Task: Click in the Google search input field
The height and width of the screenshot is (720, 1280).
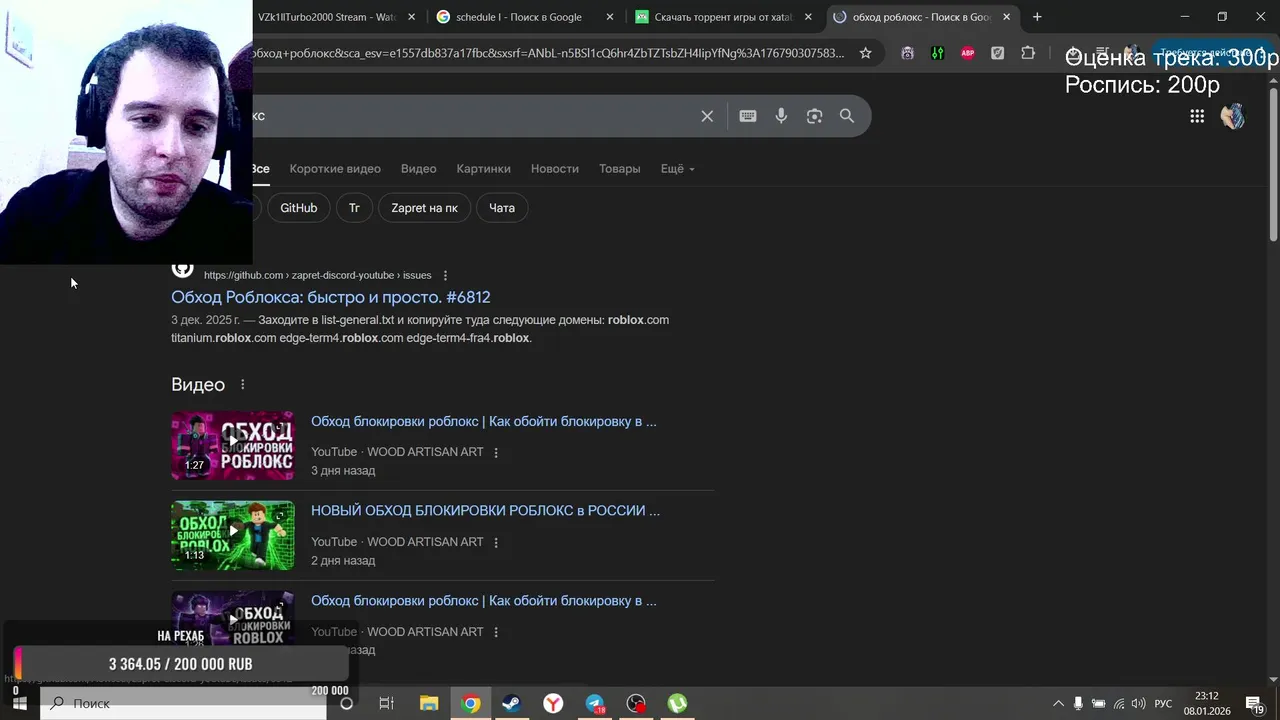Action: (x=470, y=116)
